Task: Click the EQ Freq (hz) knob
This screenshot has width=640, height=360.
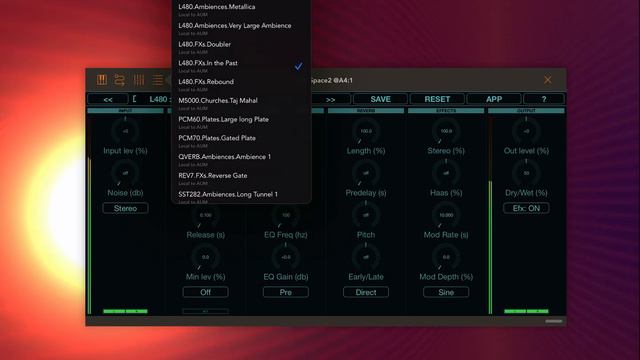Action: 286,215
